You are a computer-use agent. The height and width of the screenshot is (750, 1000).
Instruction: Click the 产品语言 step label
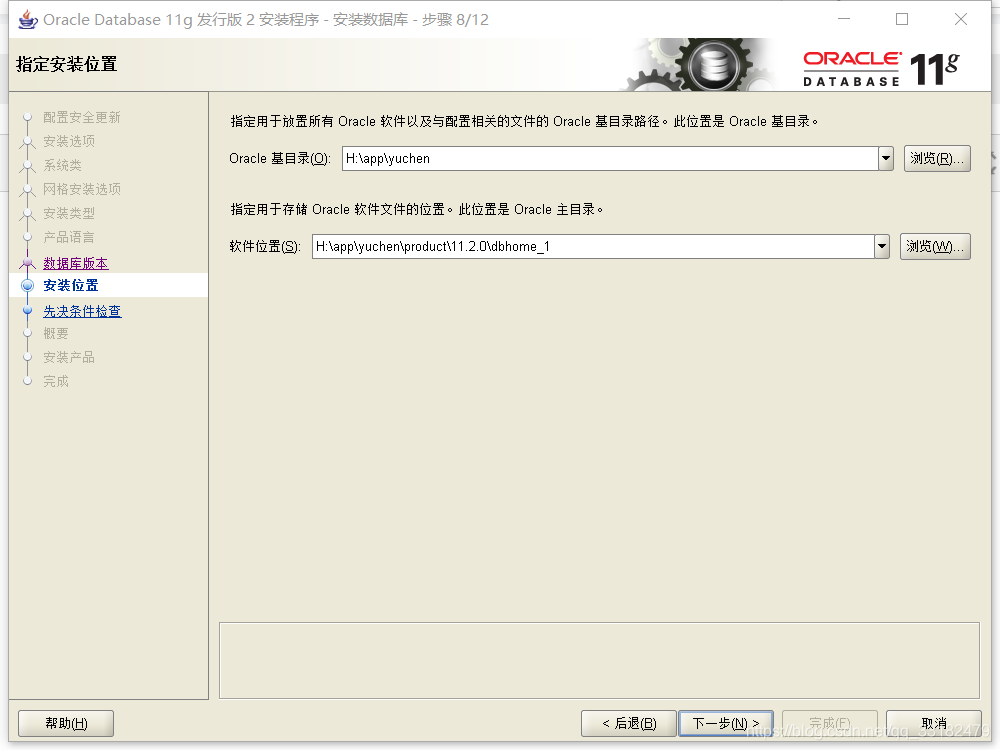(69, 237)
